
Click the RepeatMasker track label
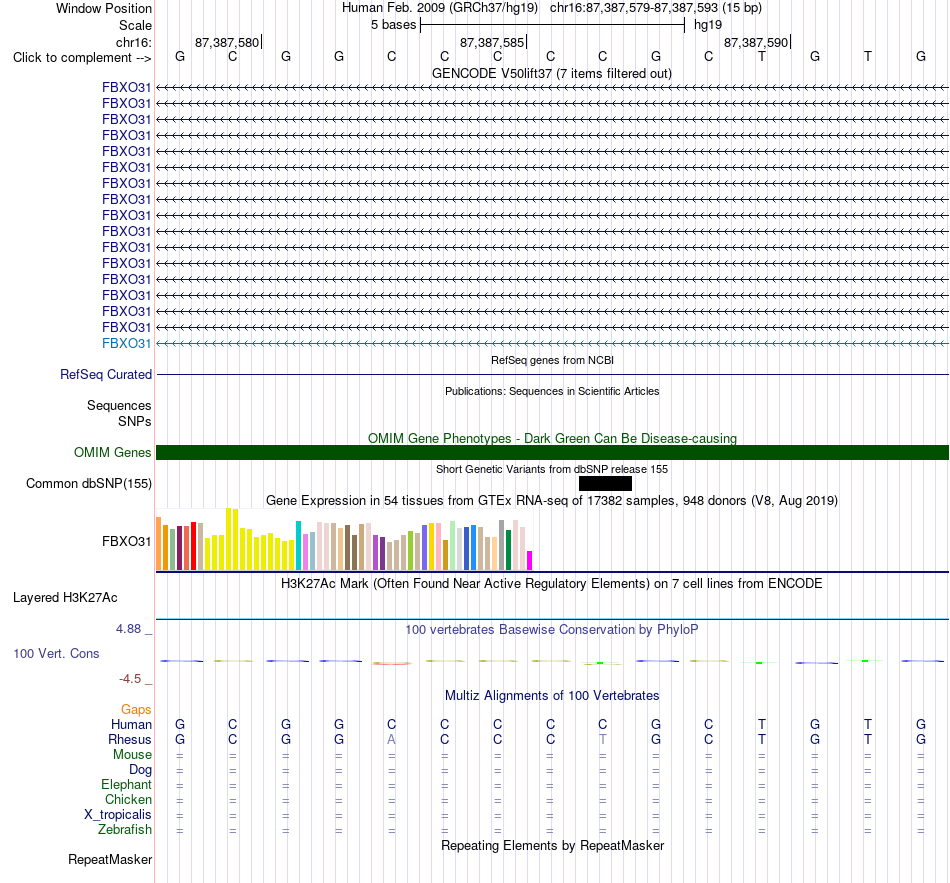point(110,859)
